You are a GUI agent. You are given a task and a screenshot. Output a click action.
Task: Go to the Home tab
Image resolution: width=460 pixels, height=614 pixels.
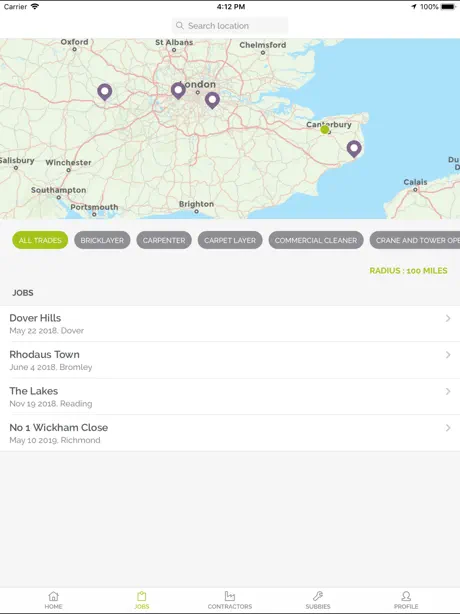(x=53, y=600)
